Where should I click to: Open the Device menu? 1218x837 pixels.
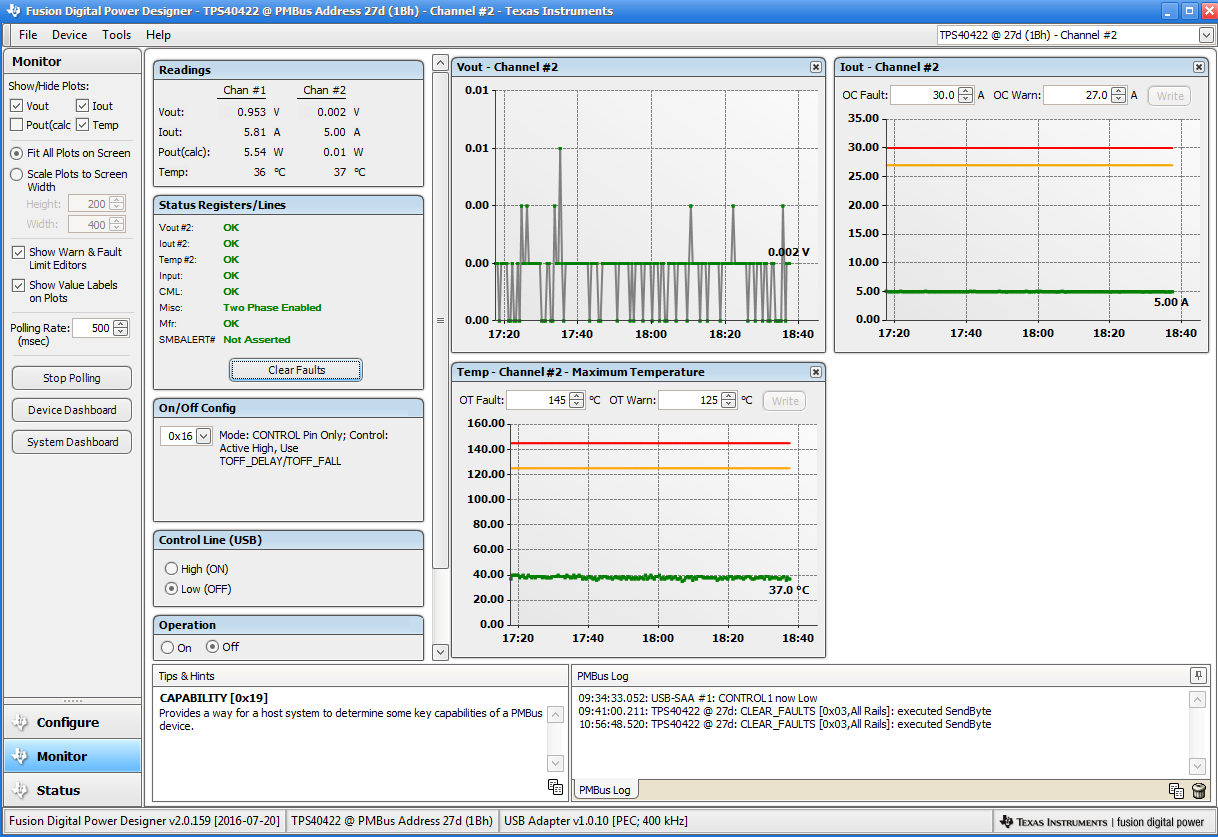pyautogui.click(x=70, y=34)
